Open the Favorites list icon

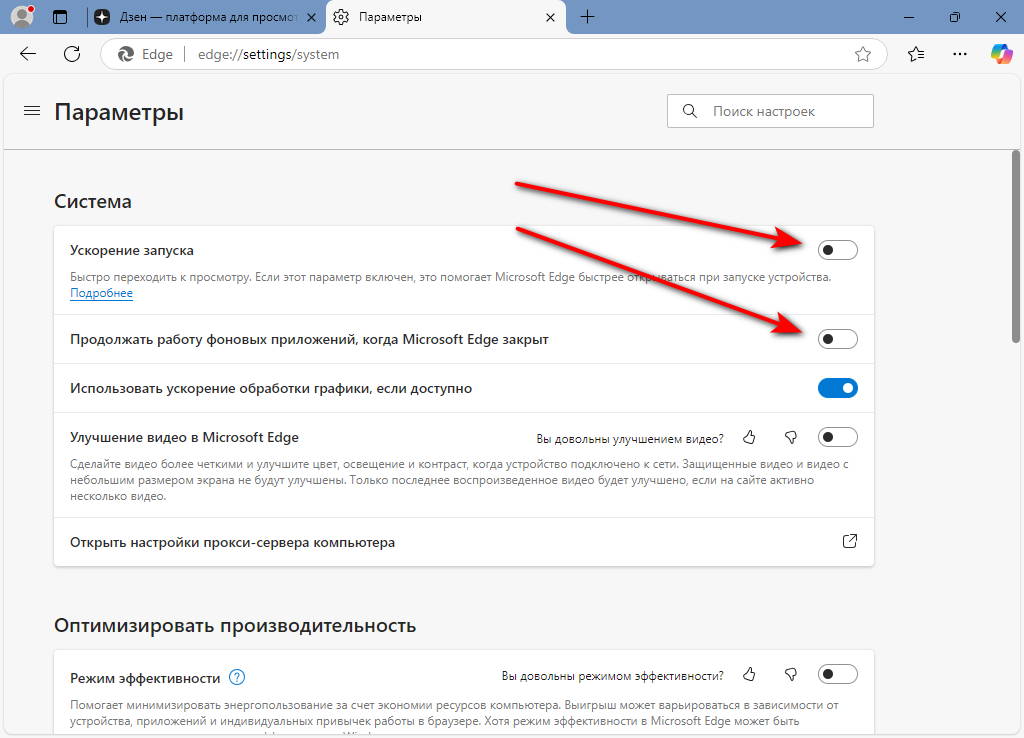tap(916, 54)
